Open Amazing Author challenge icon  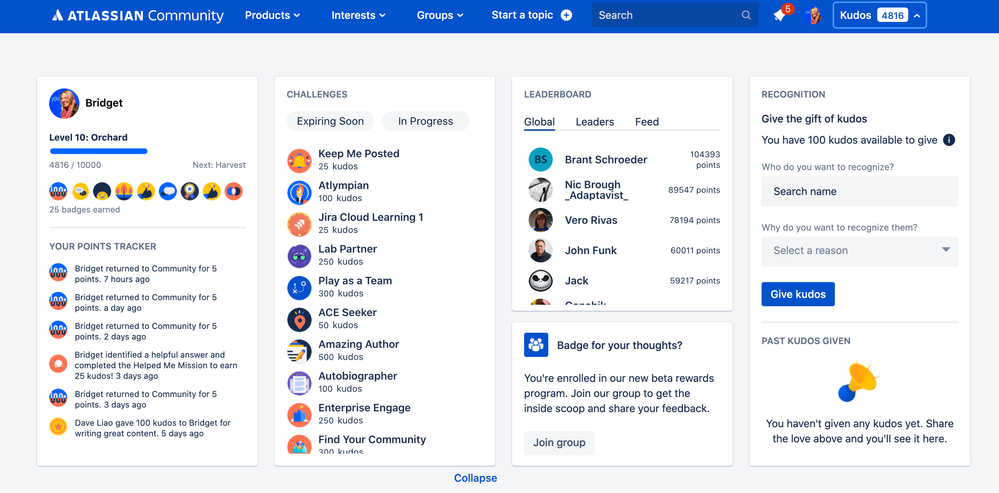[299, 351]
